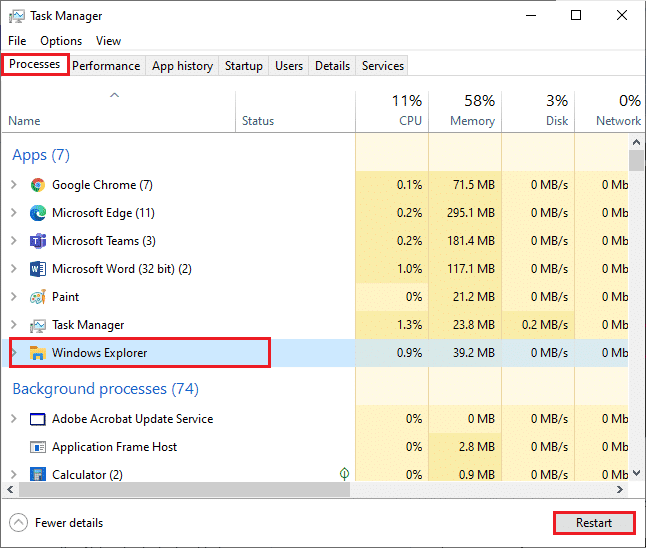Sort by the Memory column header
The image size is (646, 548).
click(x=465, y=111)
